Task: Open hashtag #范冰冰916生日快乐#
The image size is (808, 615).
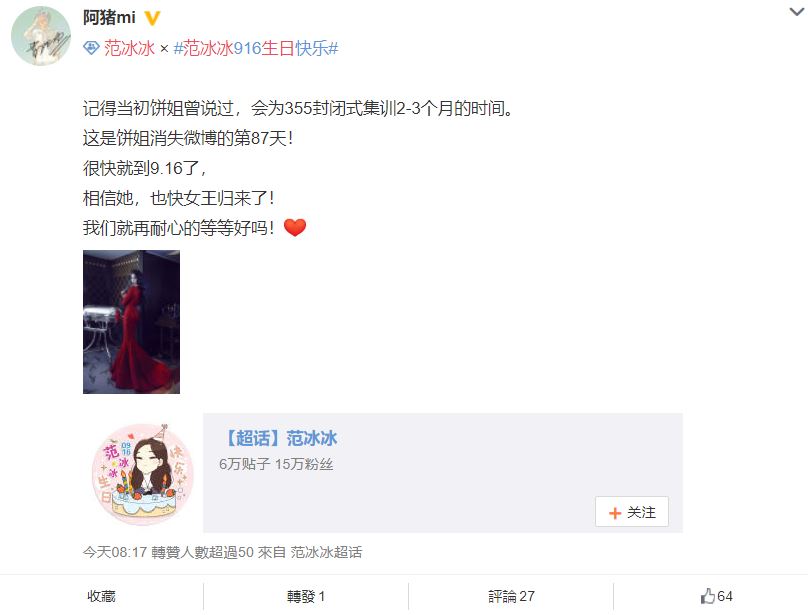Action: pos(256,48)
